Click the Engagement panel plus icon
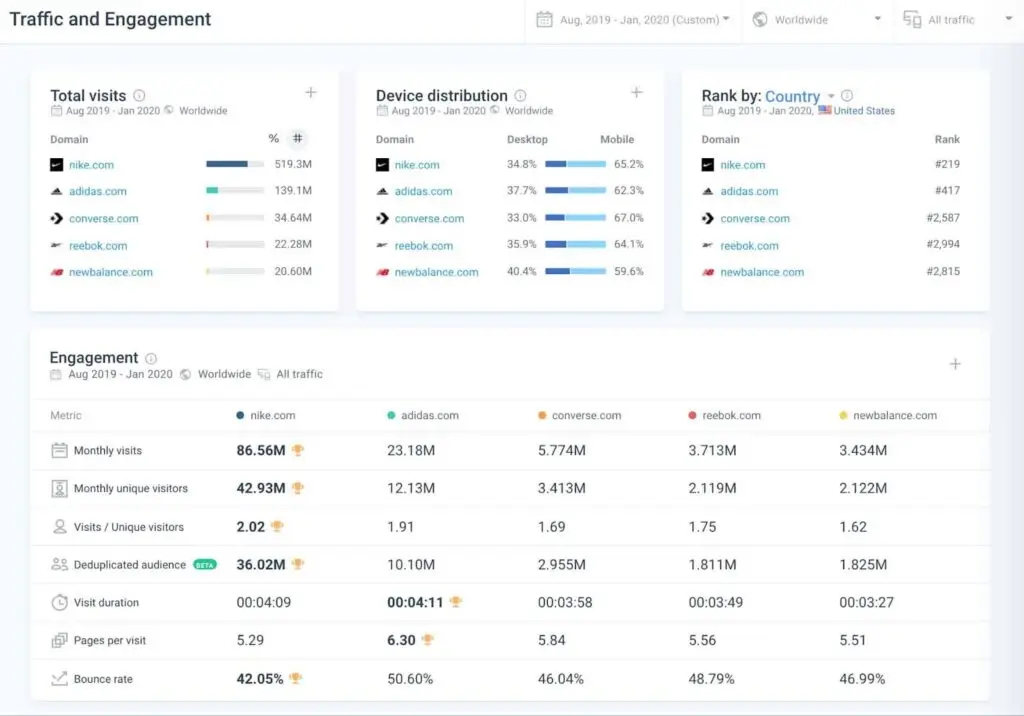Screen dimensions: 1024x716 956,365
